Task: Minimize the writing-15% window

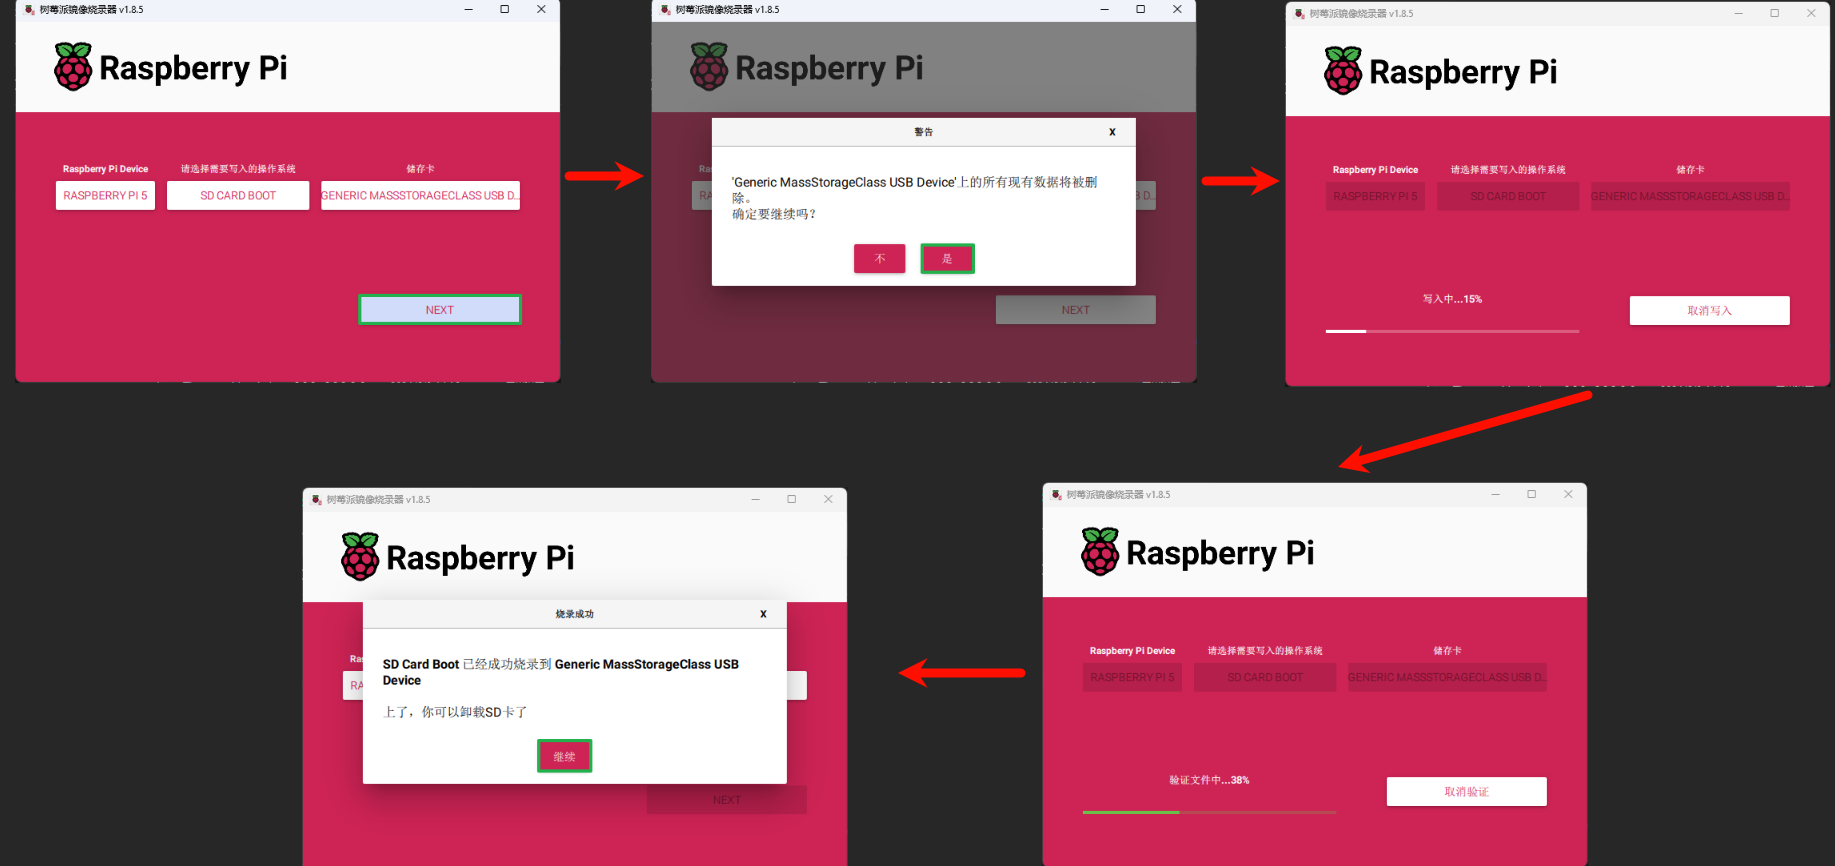Action: [x=1738, y=14]
